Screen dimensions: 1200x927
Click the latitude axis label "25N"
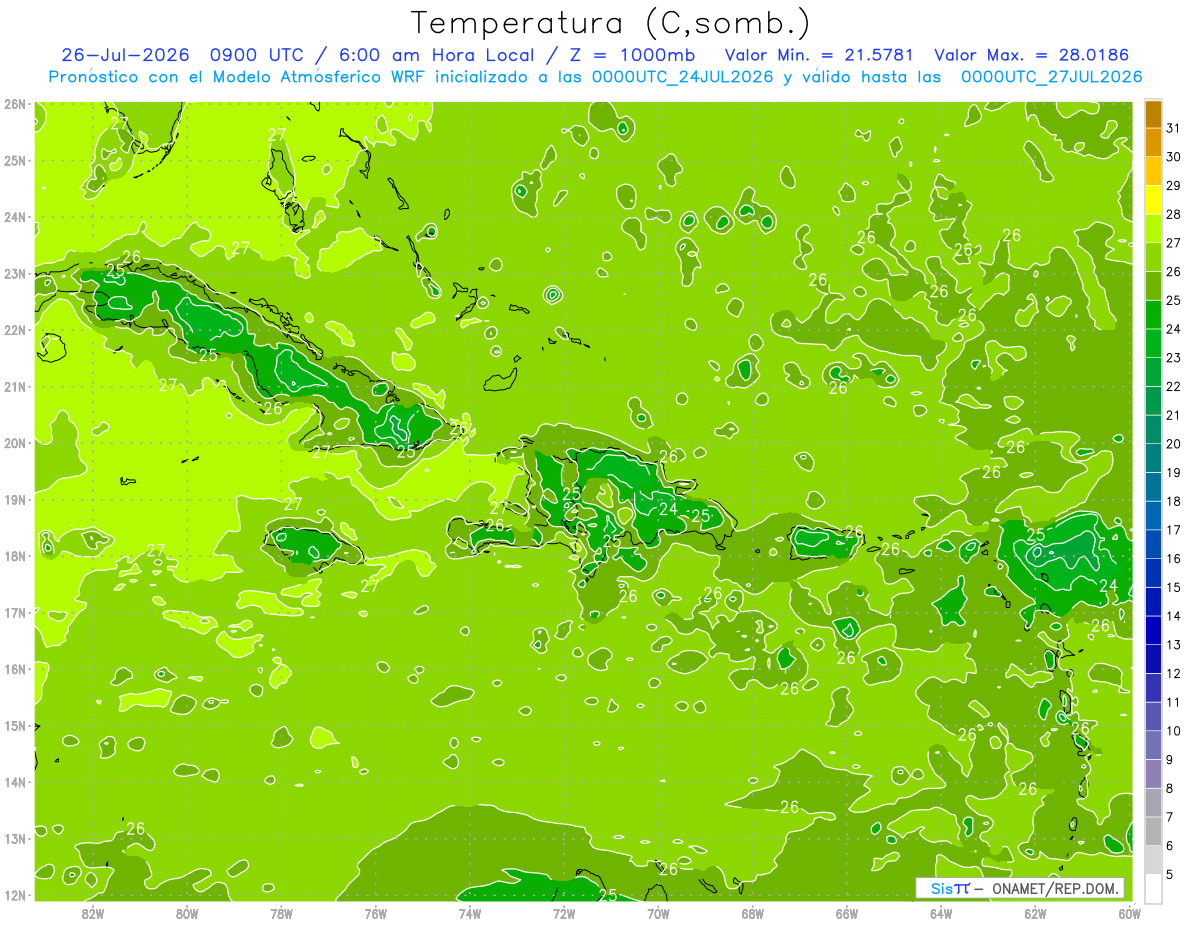point(15,160)
